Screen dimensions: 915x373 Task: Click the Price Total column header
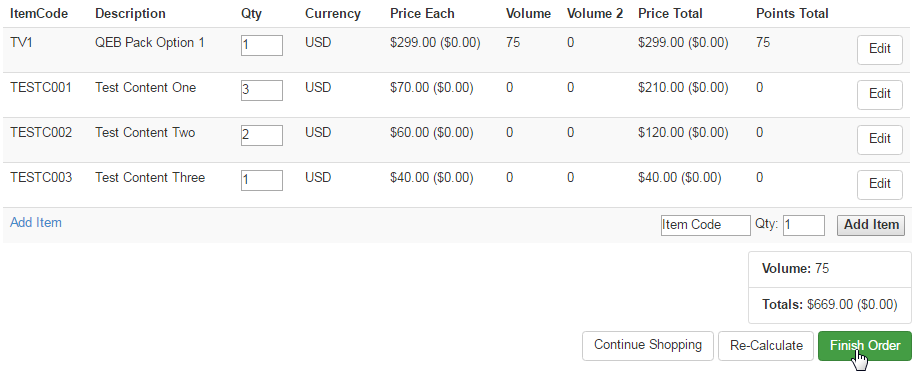point(670,13)
